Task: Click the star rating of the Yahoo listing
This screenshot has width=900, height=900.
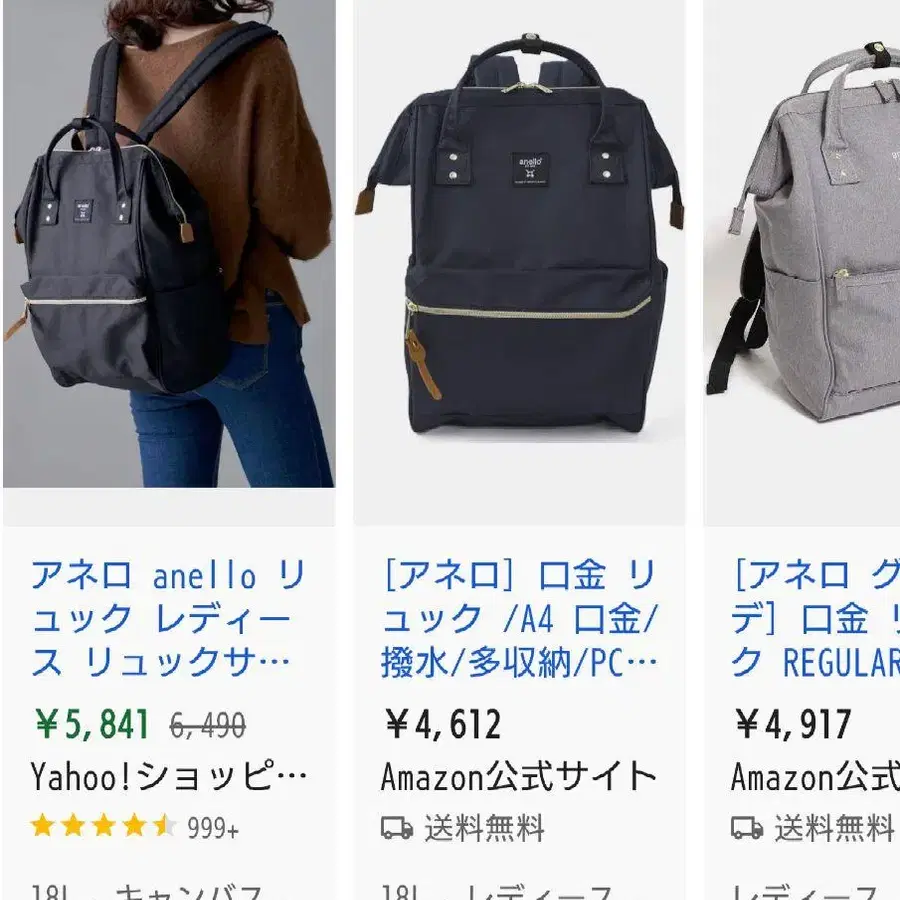Action: point(103,827)
